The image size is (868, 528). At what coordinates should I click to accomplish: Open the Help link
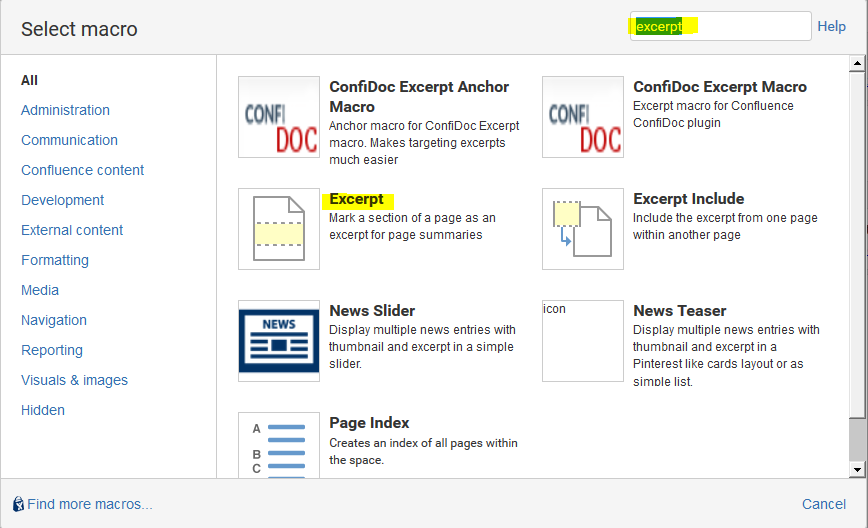coord(831,26)
